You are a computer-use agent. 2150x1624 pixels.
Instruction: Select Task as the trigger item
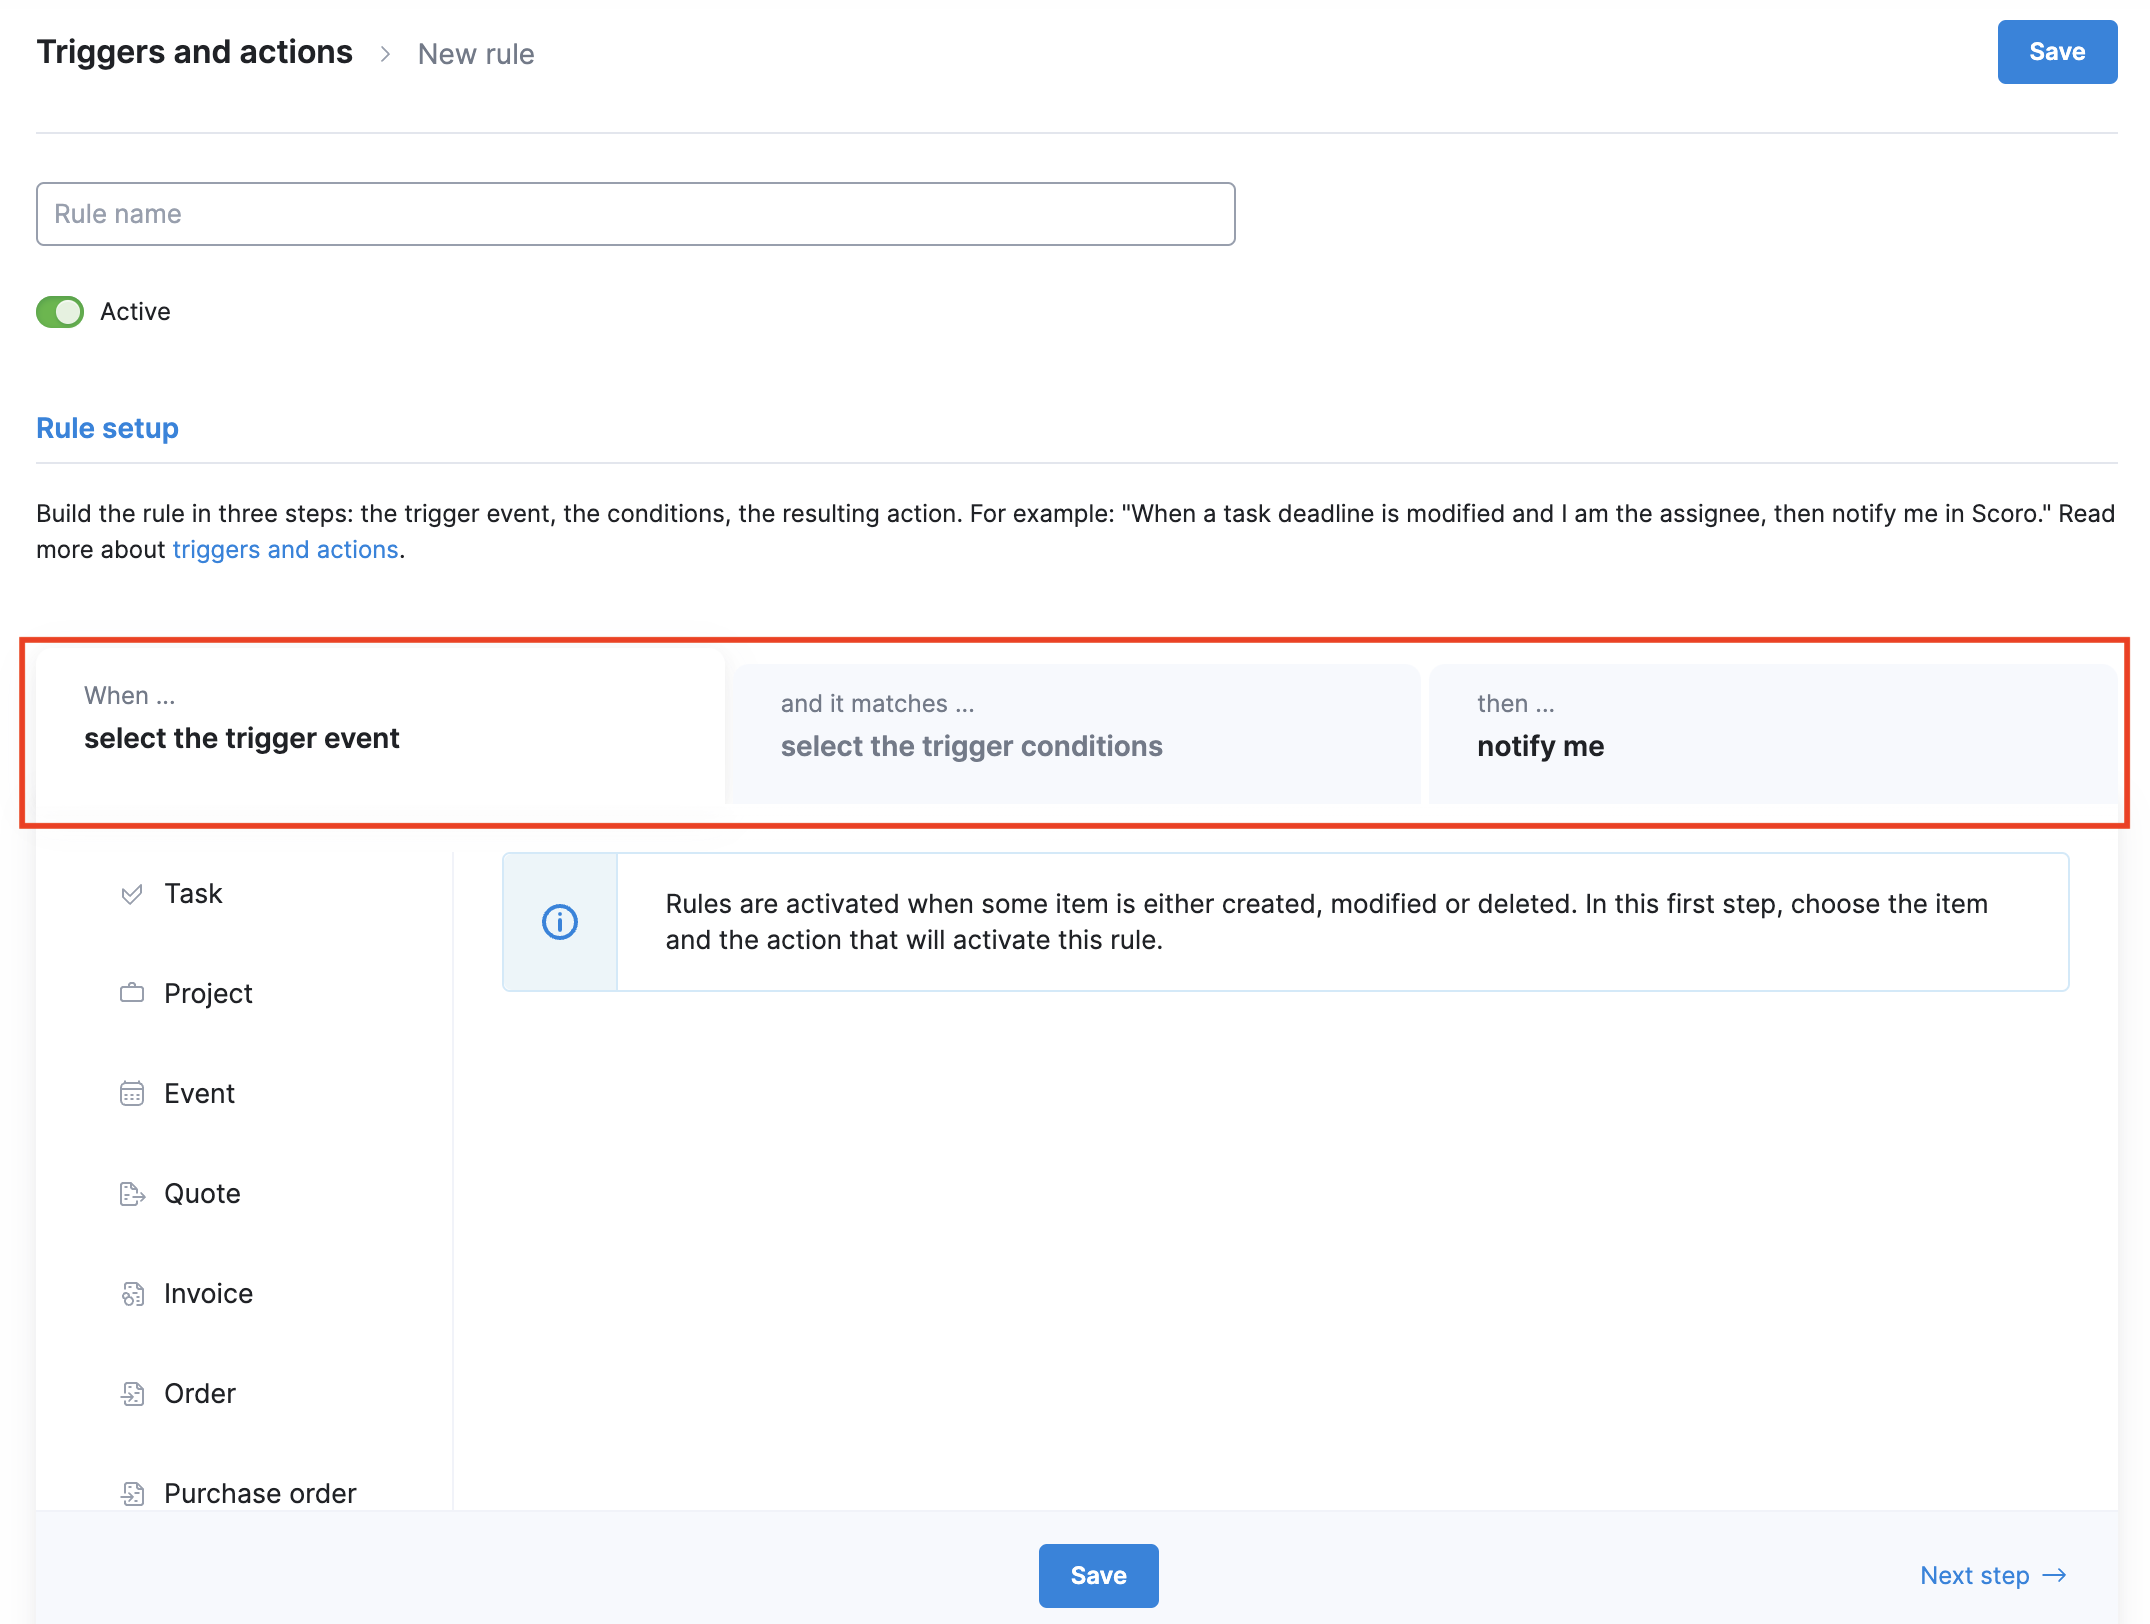193,894
